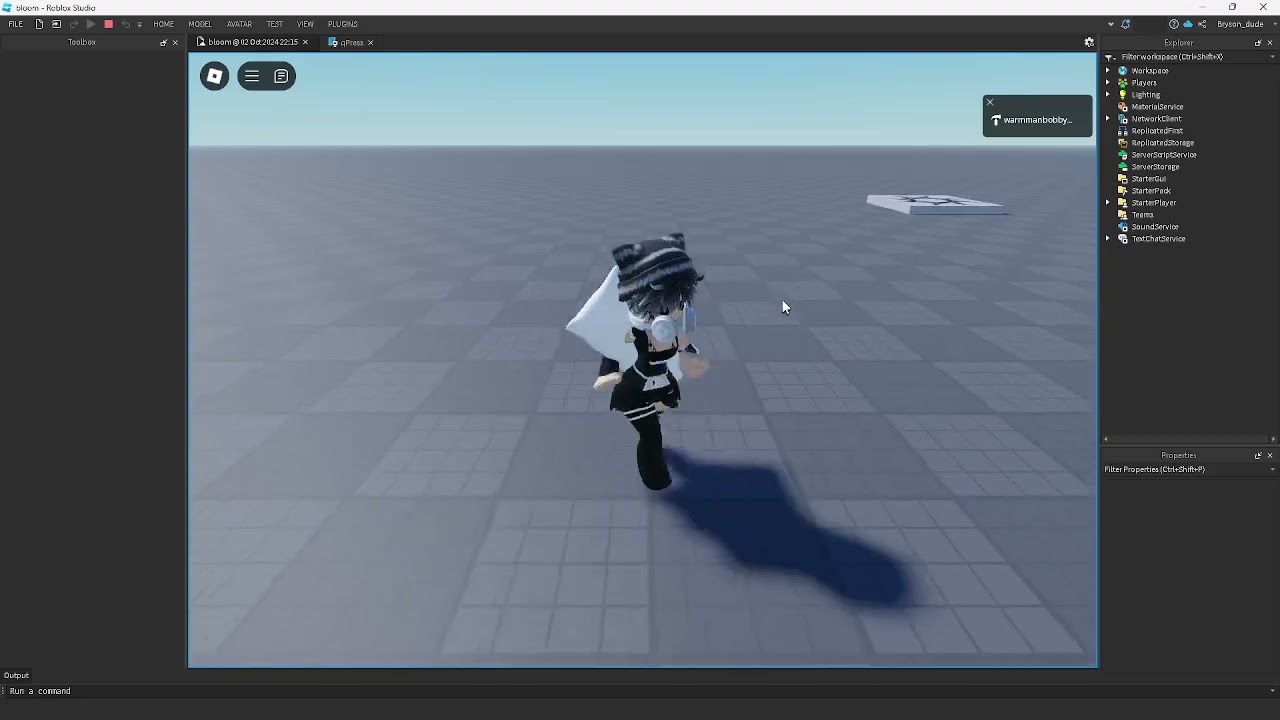
Task: Click the Lighting bulb icon in Explorer
Action: point(1123,95)
